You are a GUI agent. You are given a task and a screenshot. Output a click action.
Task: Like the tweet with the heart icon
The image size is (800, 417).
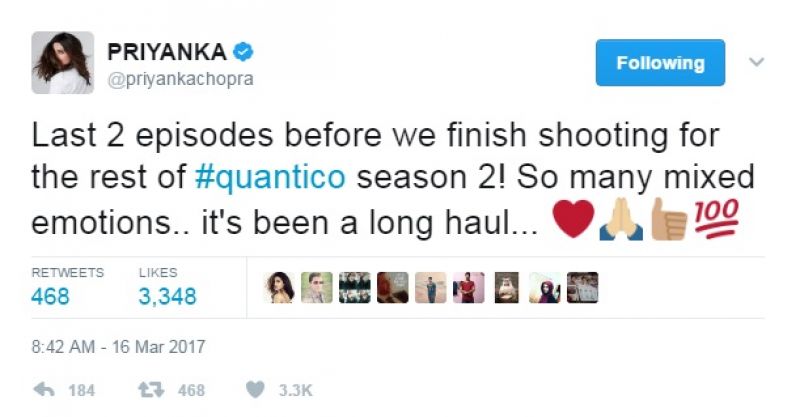pyautogui.click(x=255, y=390)
